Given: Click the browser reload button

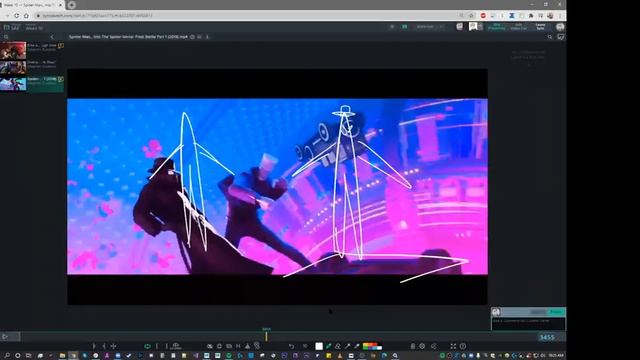Looking at the screenshot, I should click(x=16, y=16).
